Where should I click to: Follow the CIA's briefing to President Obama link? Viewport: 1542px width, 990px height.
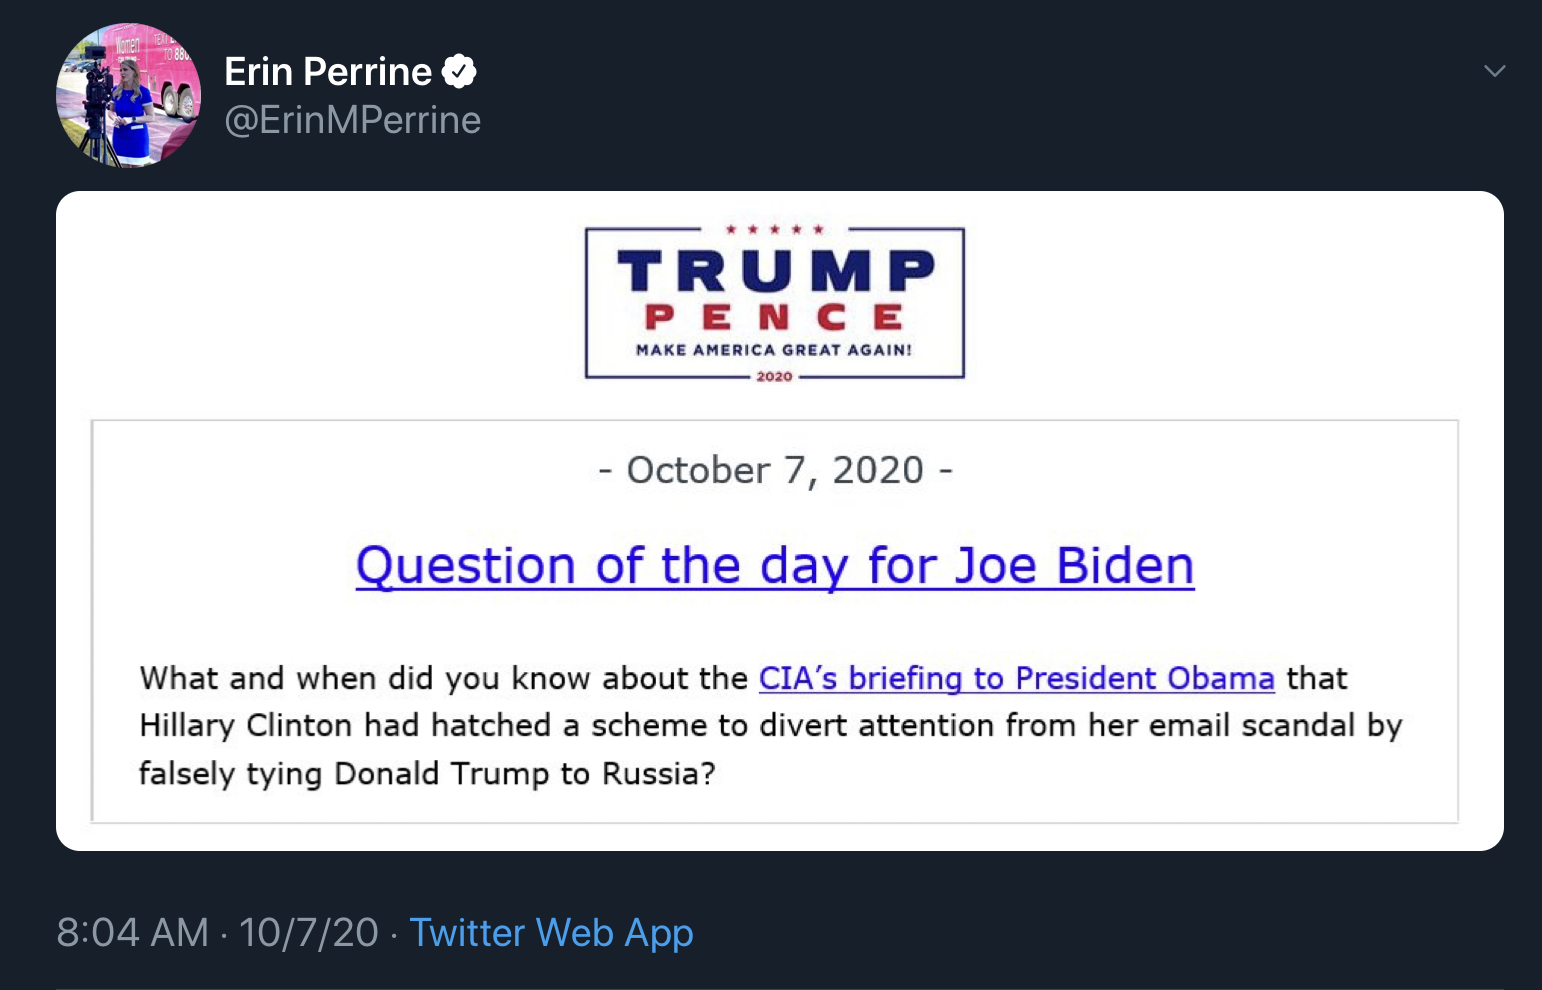(x=1016, y=678)
